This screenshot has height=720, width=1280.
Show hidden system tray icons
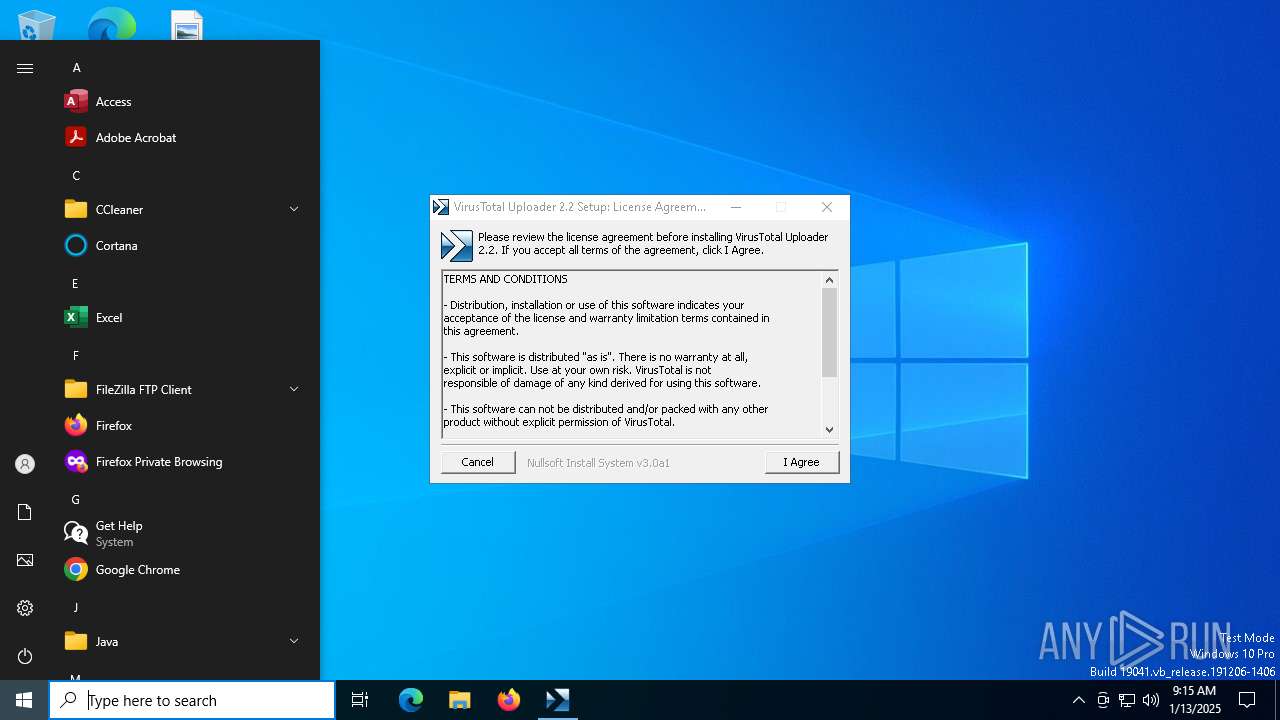(1078, 700)
